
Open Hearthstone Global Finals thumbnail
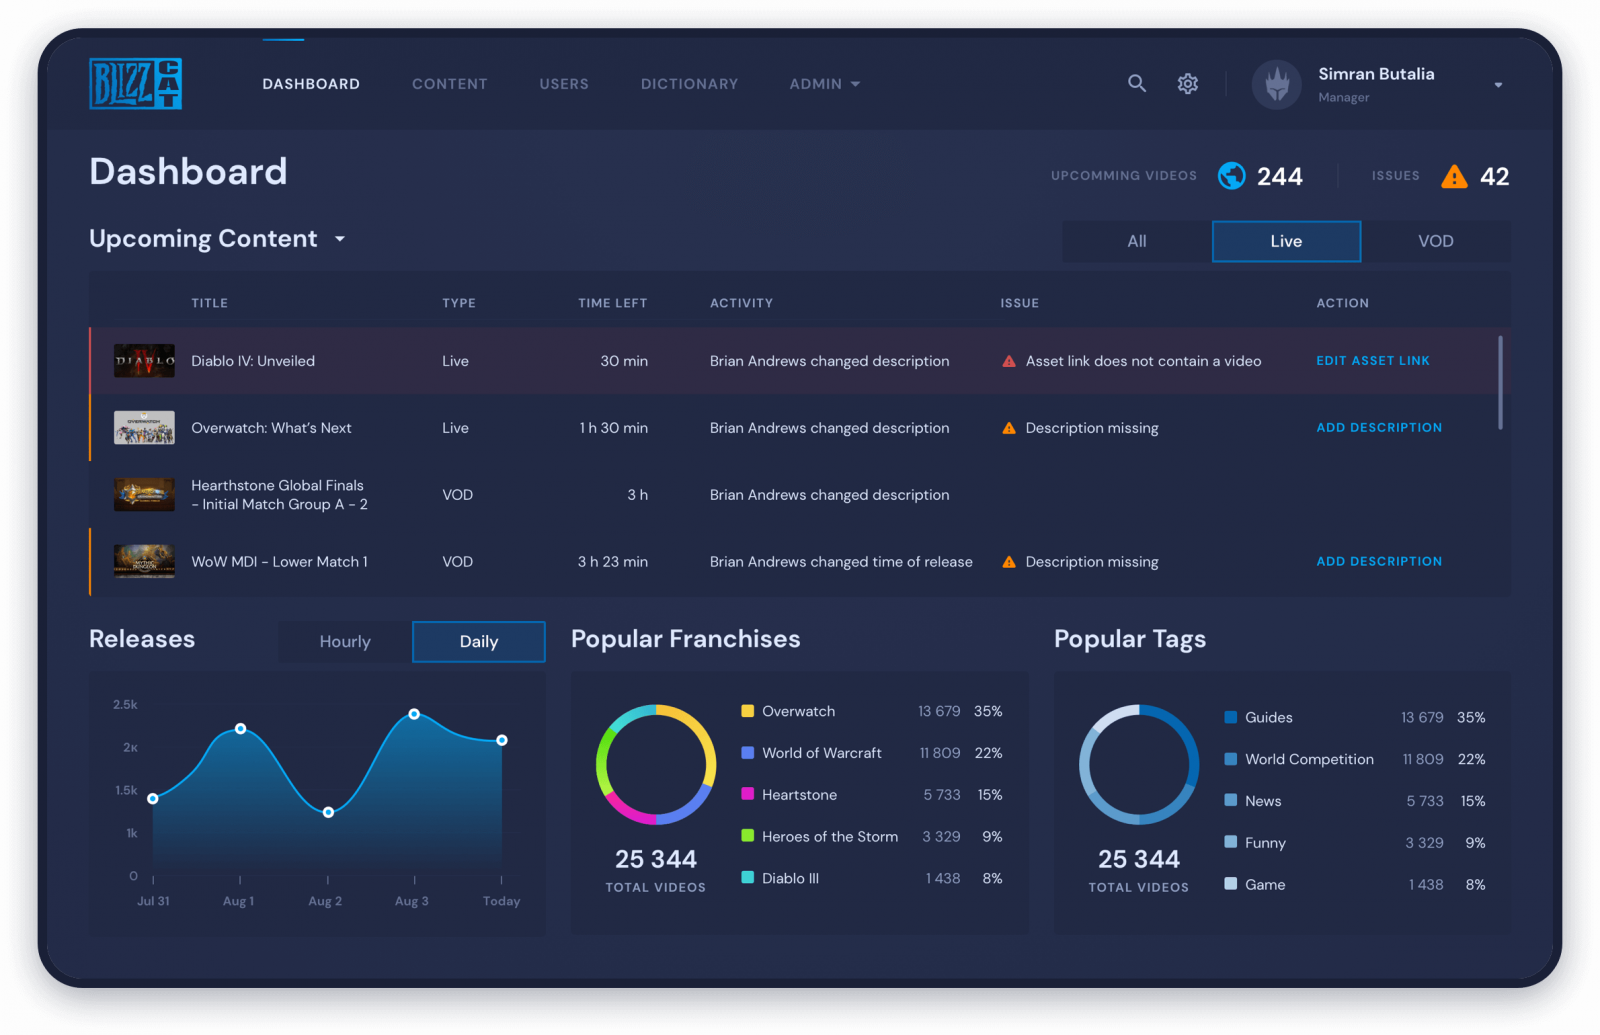pos(144,495)
